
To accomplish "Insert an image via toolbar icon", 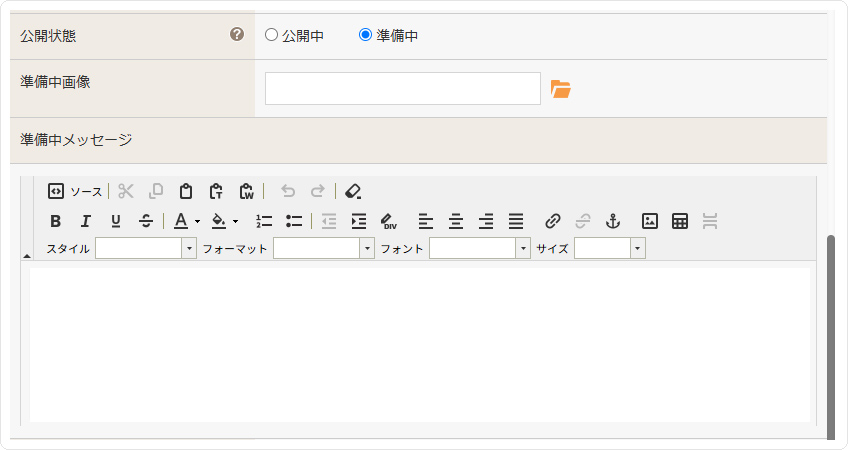I will [x=650, y=221].
